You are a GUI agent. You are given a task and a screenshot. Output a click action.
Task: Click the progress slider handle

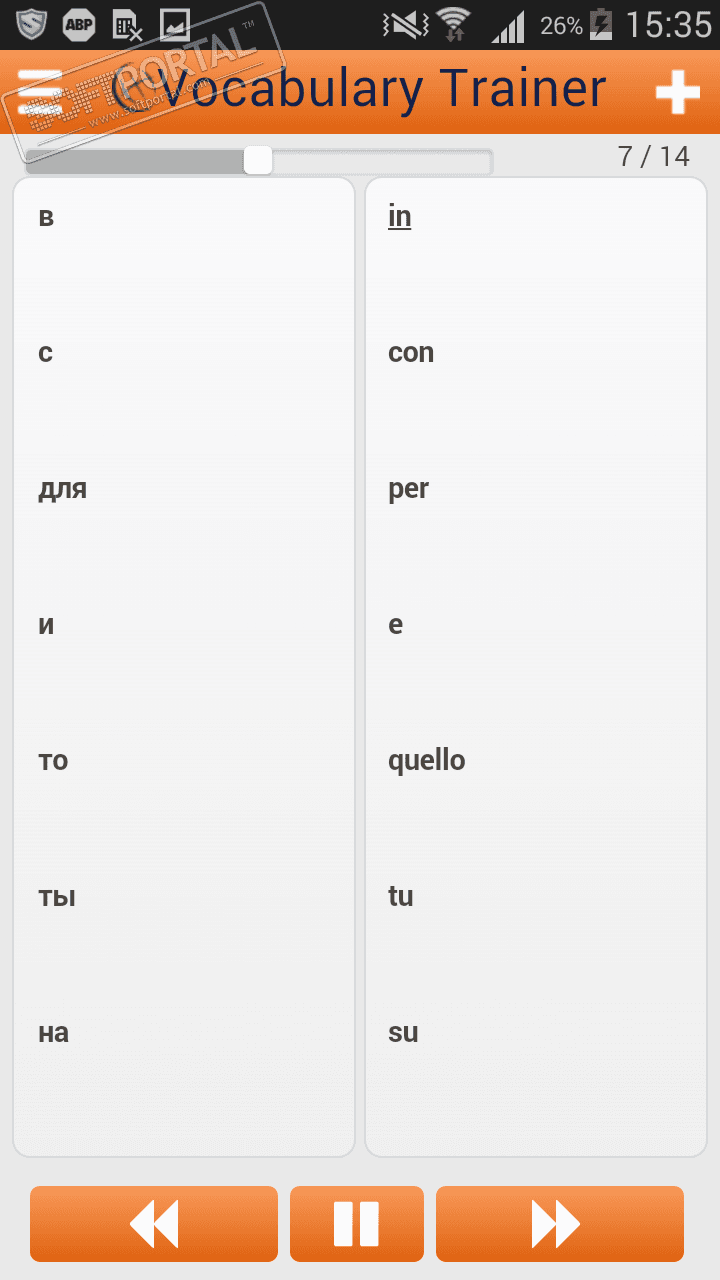(x=258, y=160)
